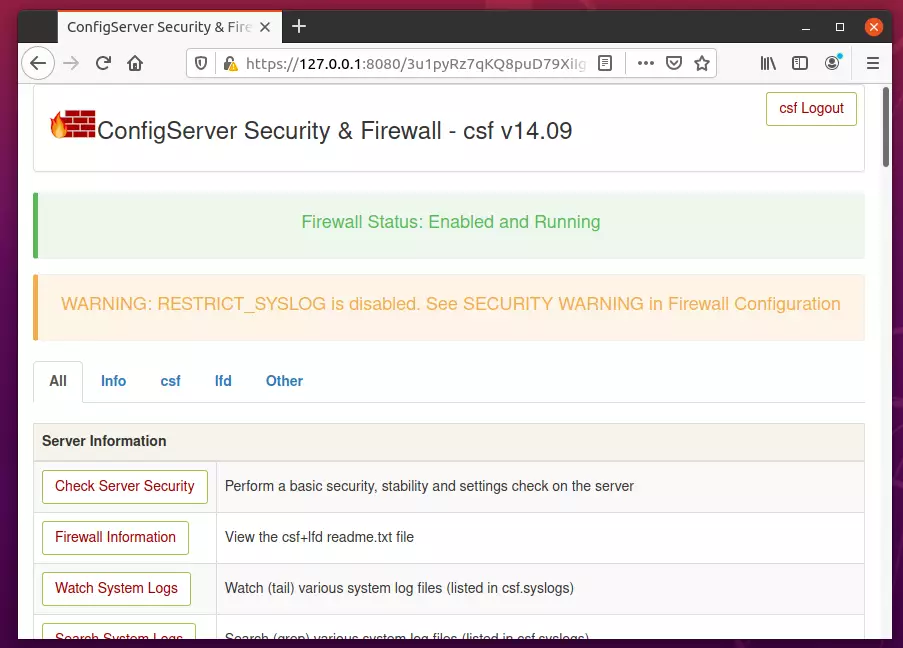This screenshot has height=648, width=903.
Task: Close the ConfigServer Security tab
Action: click(265, 27)
